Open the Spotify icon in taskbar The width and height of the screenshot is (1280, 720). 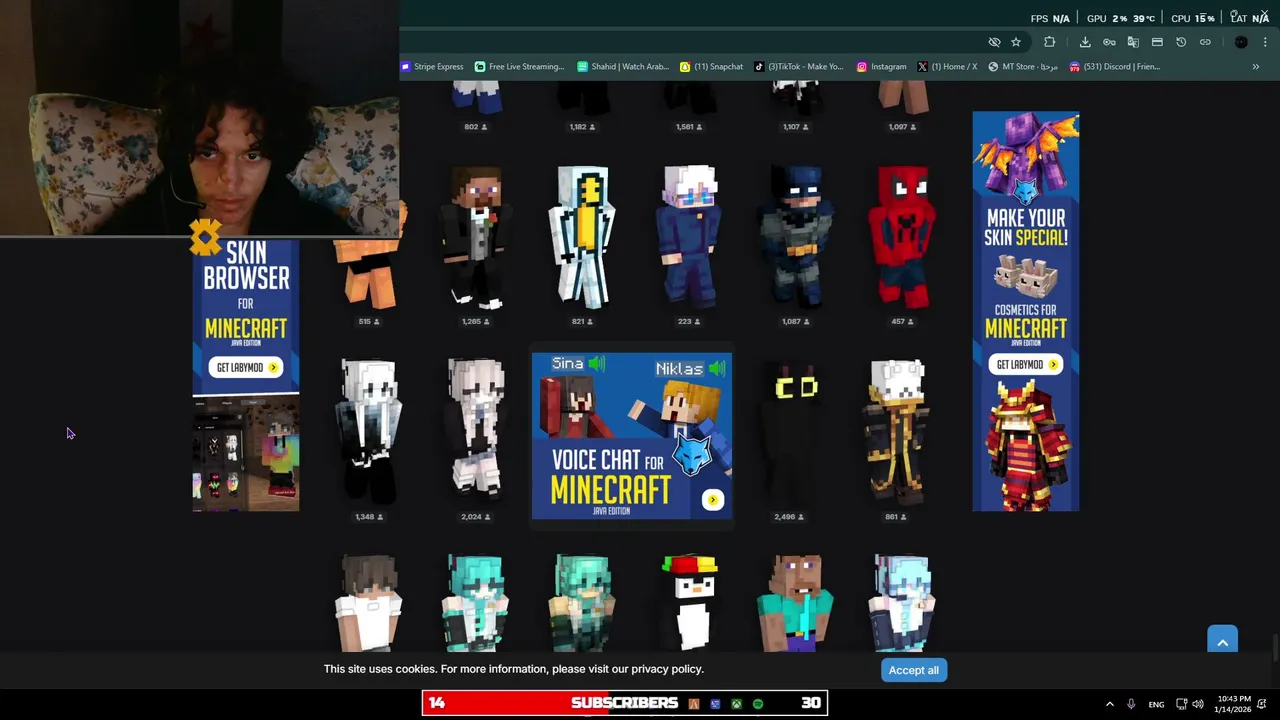click(758, 704)
